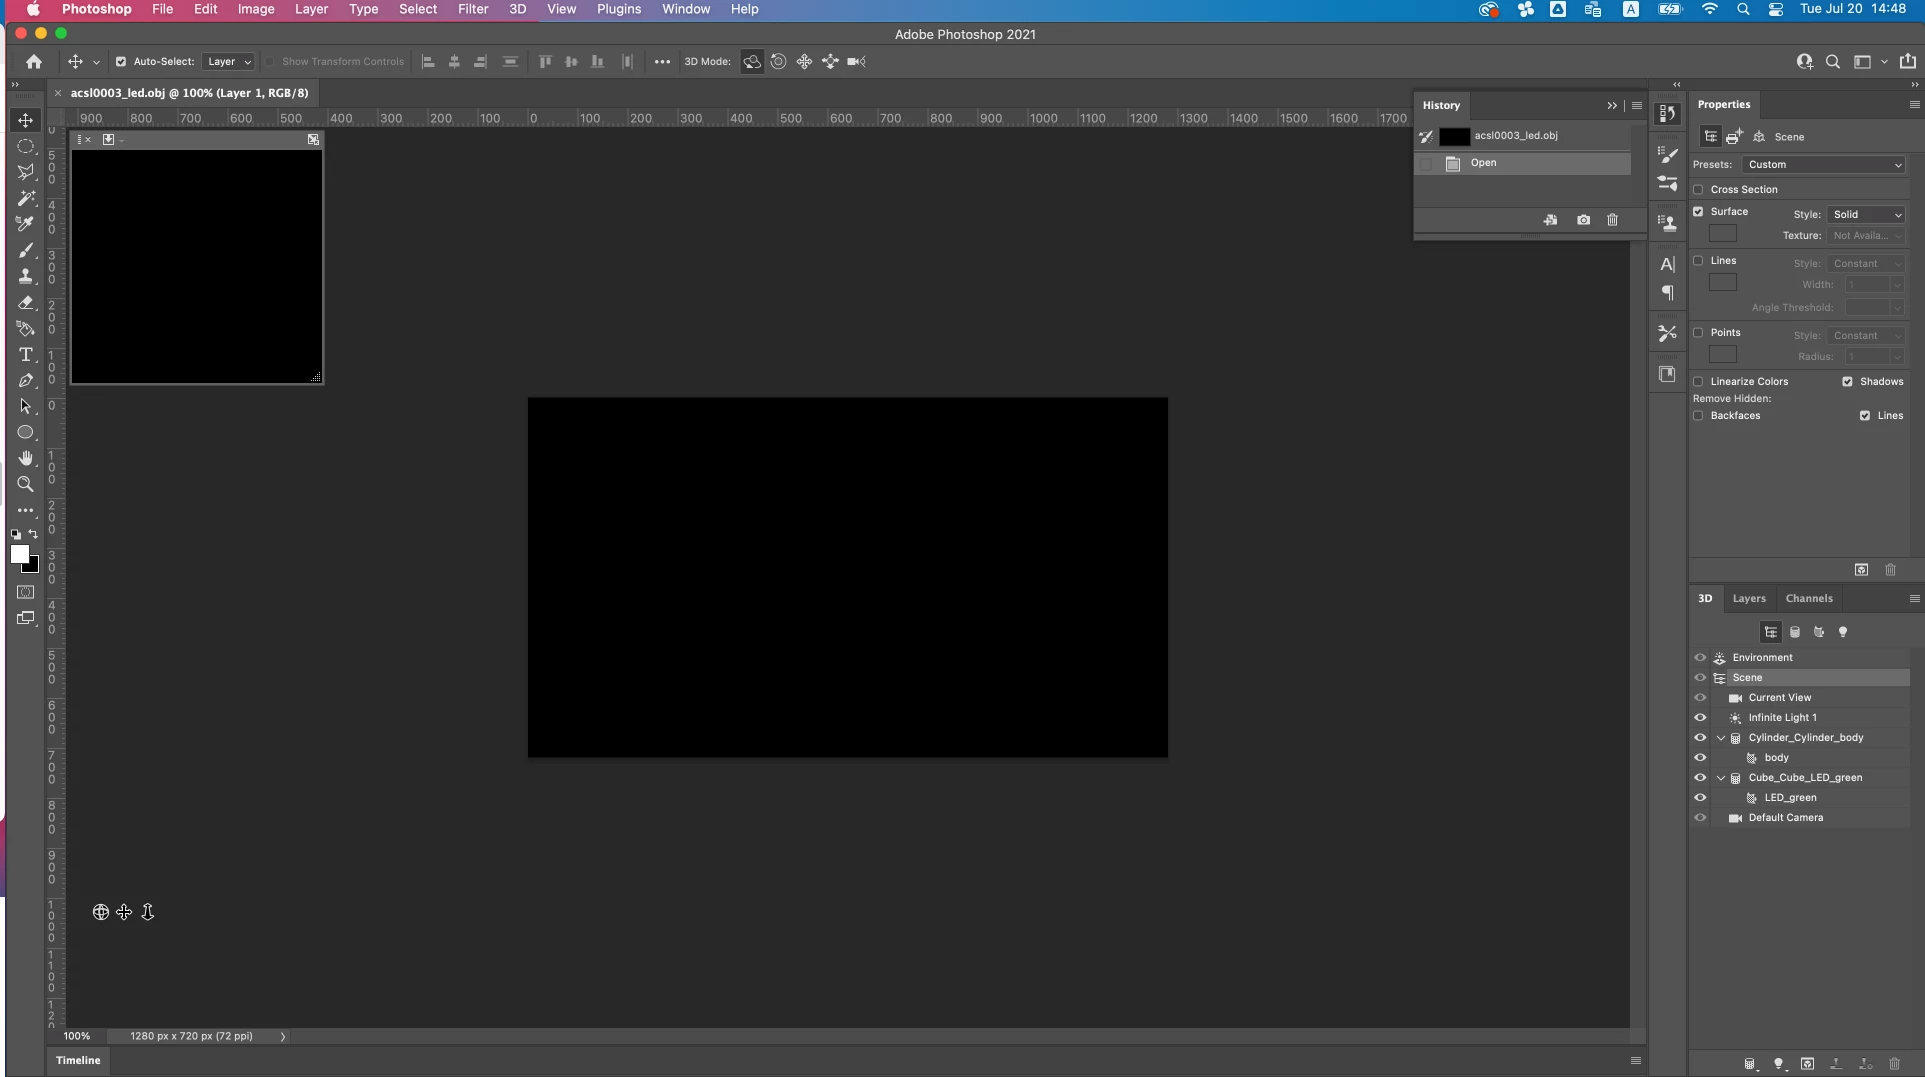1925x1077 pixels.
Task: Switch to the Channels tab
Action: [x=1809, y=599]
